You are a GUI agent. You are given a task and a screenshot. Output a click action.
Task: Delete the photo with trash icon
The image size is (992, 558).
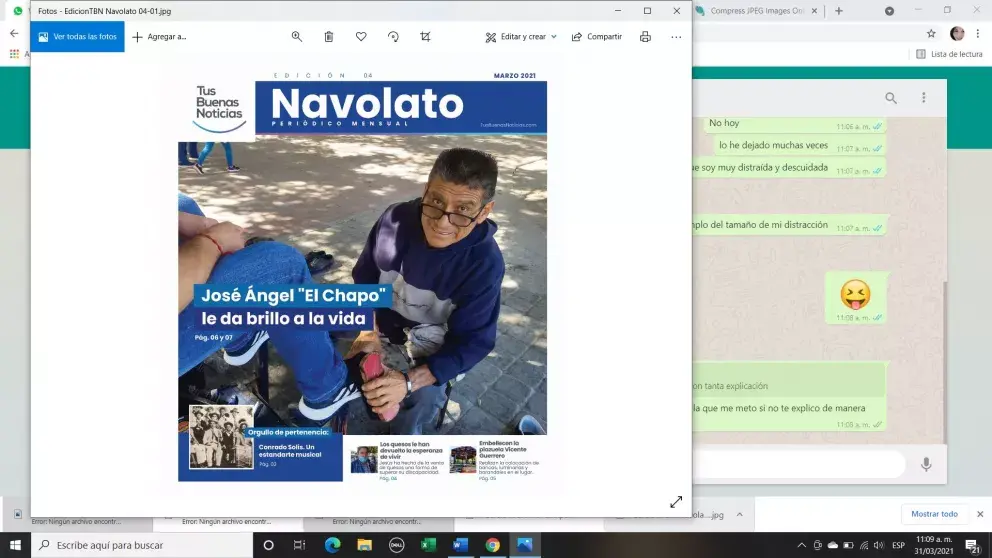[329, 37]
